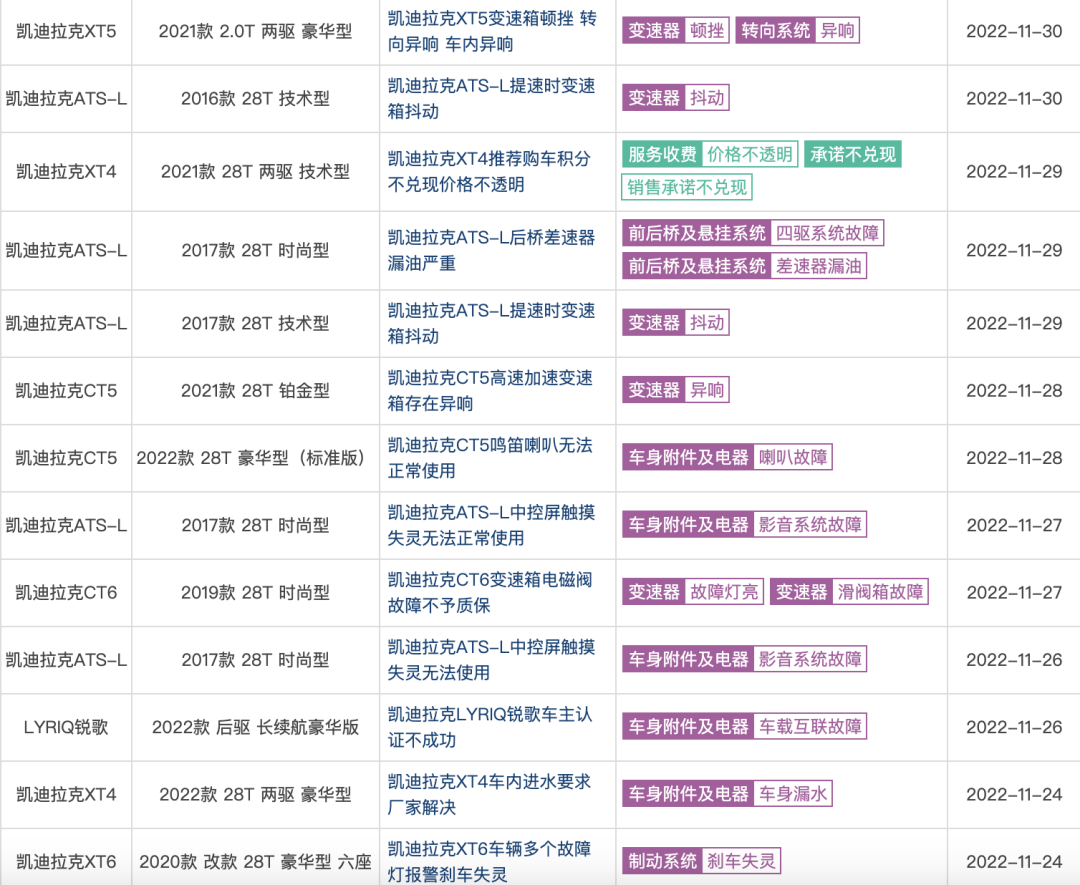Click the 变速器 顿挫 tag

point(675,31)
